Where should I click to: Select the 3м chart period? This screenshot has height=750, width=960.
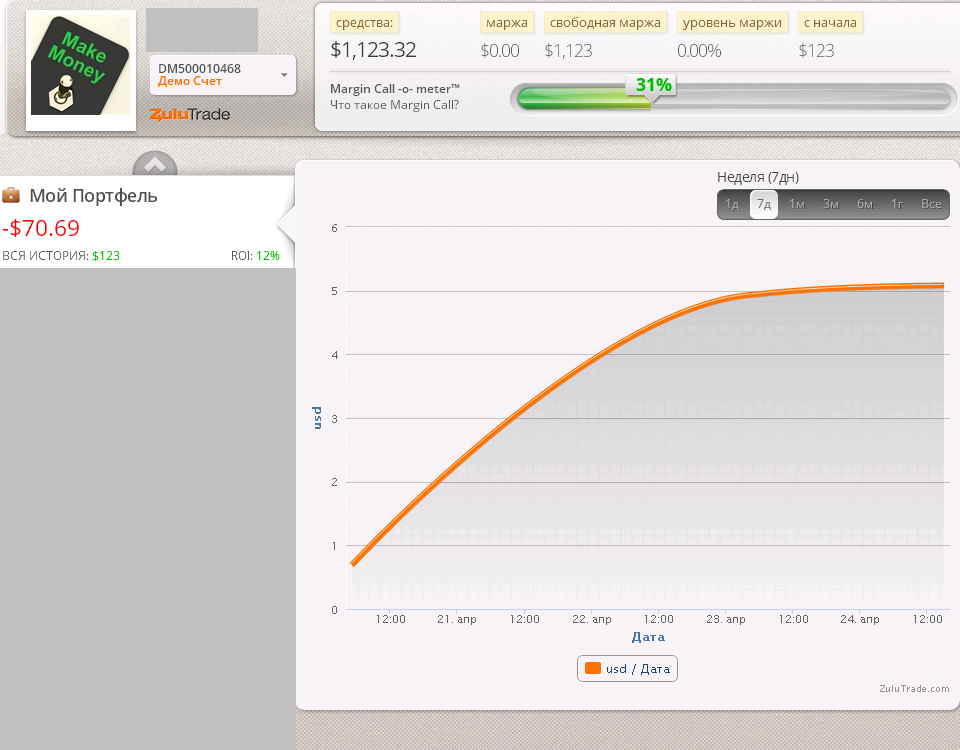[831, 204]
